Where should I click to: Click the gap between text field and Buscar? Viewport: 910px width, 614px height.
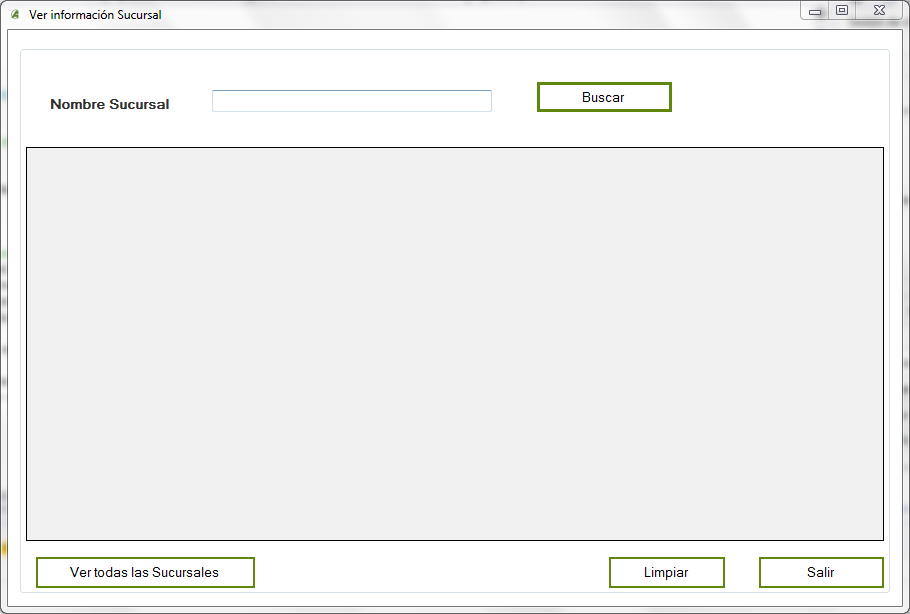514,101
